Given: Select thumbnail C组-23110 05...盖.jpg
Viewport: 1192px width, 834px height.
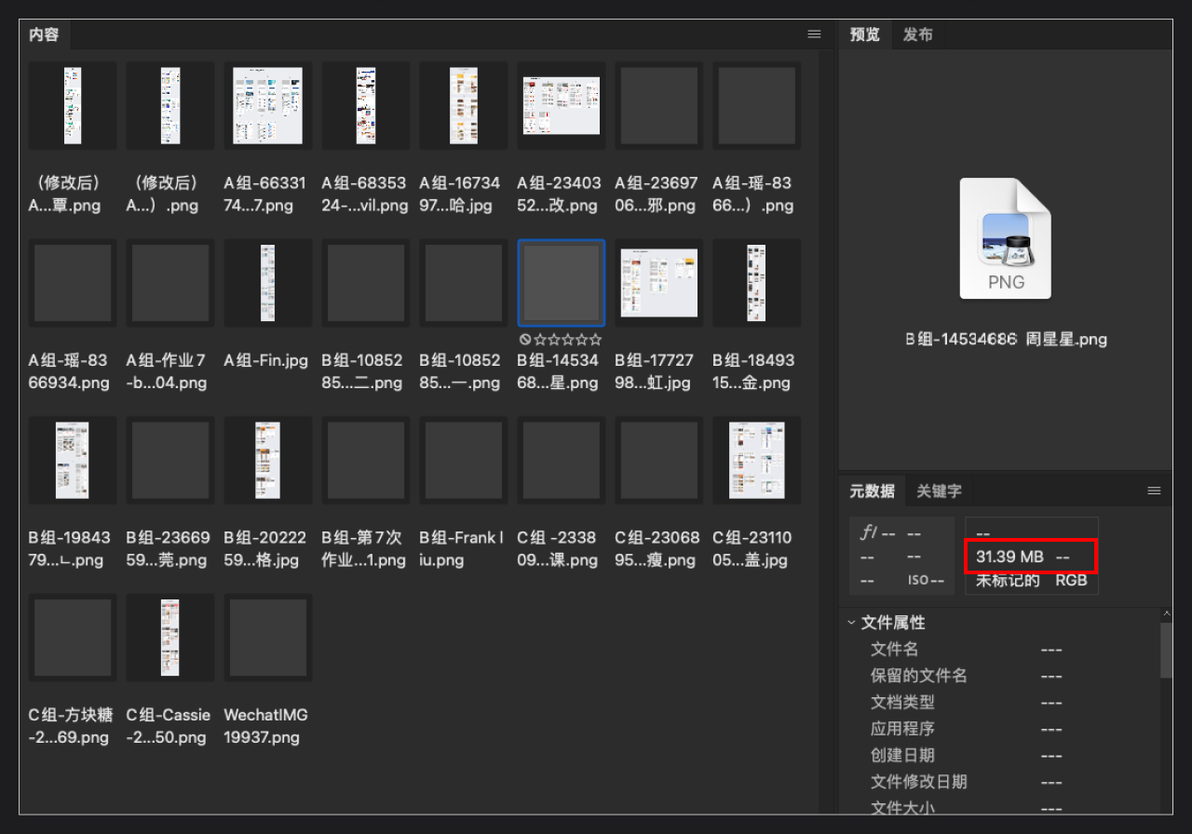Looking at the screenshot, I should (756, 460).
